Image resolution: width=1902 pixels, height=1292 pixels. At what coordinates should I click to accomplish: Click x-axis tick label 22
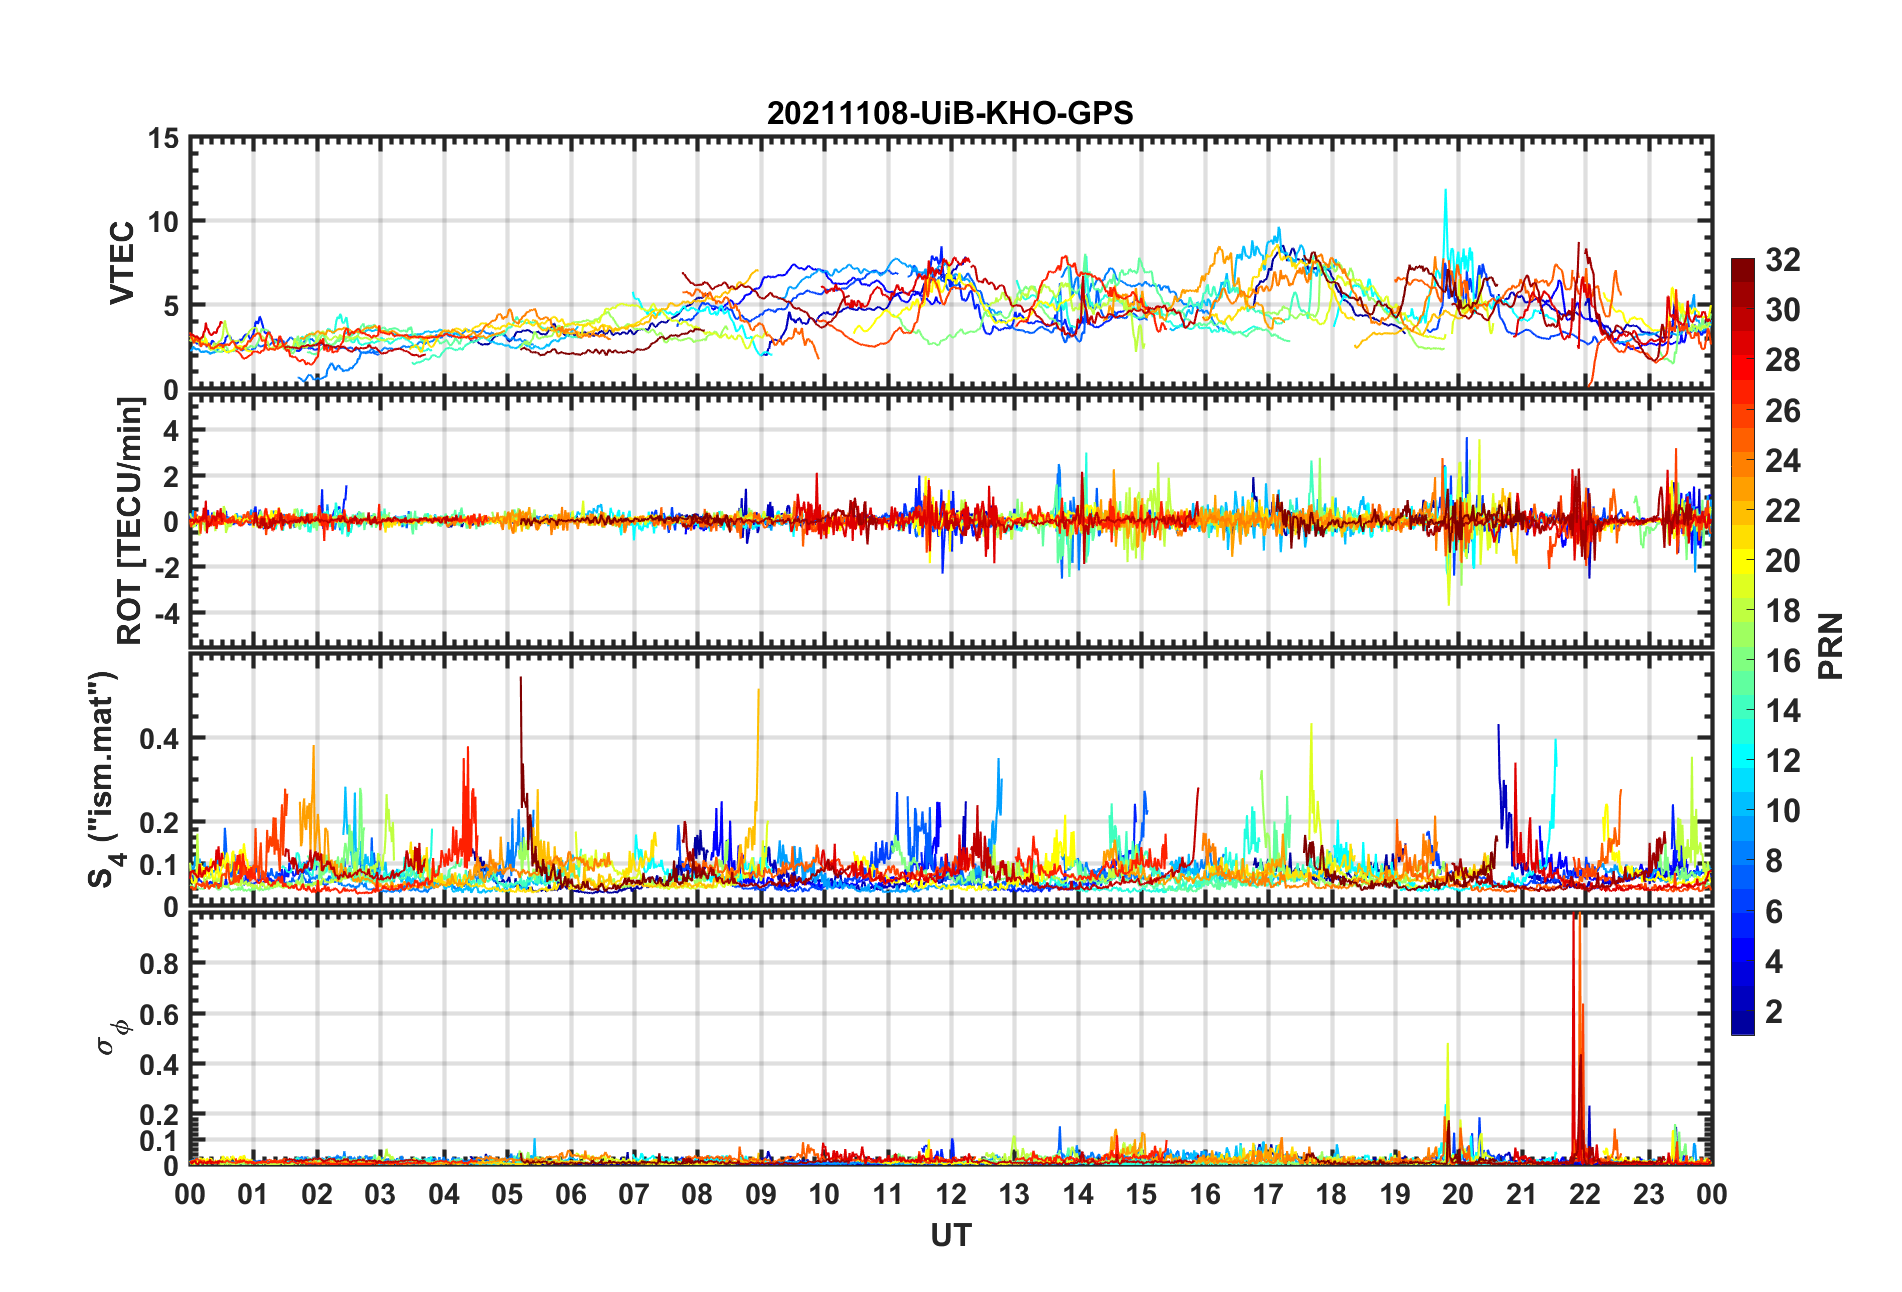1585,1194
